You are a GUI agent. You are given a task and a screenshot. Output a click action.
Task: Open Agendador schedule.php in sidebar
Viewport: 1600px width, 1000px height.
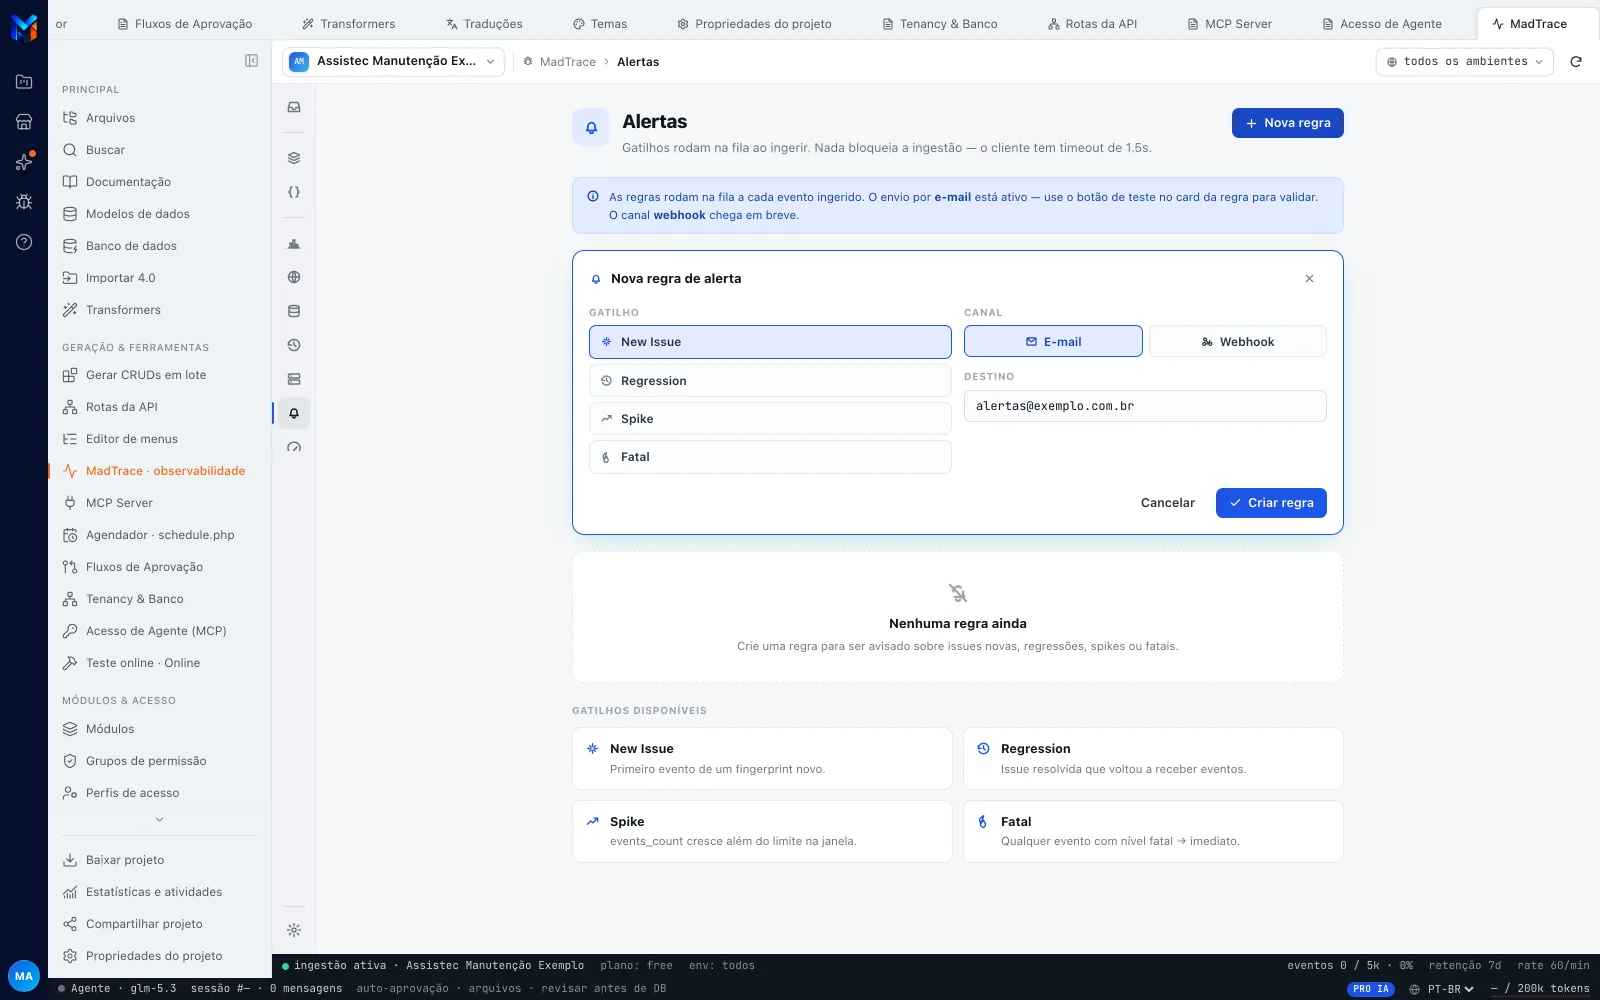pos(160,535)
